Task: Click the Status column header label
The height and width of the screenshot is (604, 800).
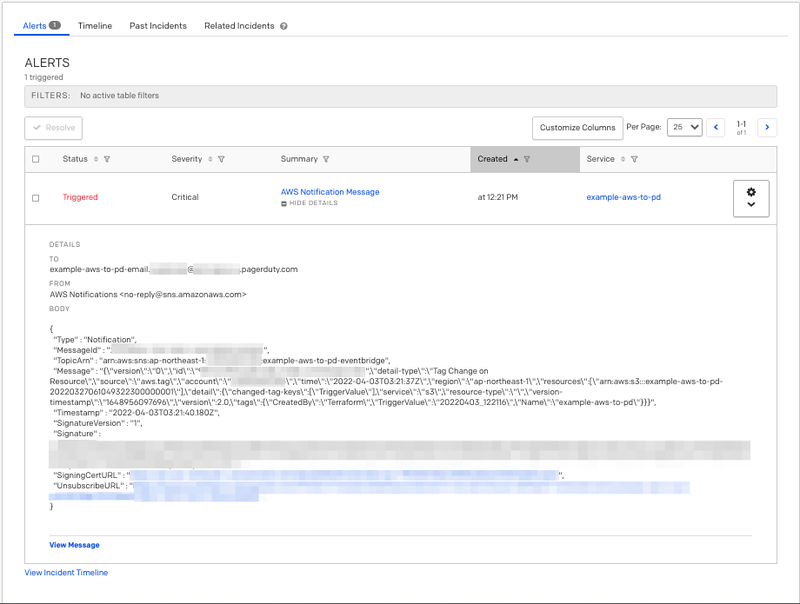Action: (x=75, y=159)
